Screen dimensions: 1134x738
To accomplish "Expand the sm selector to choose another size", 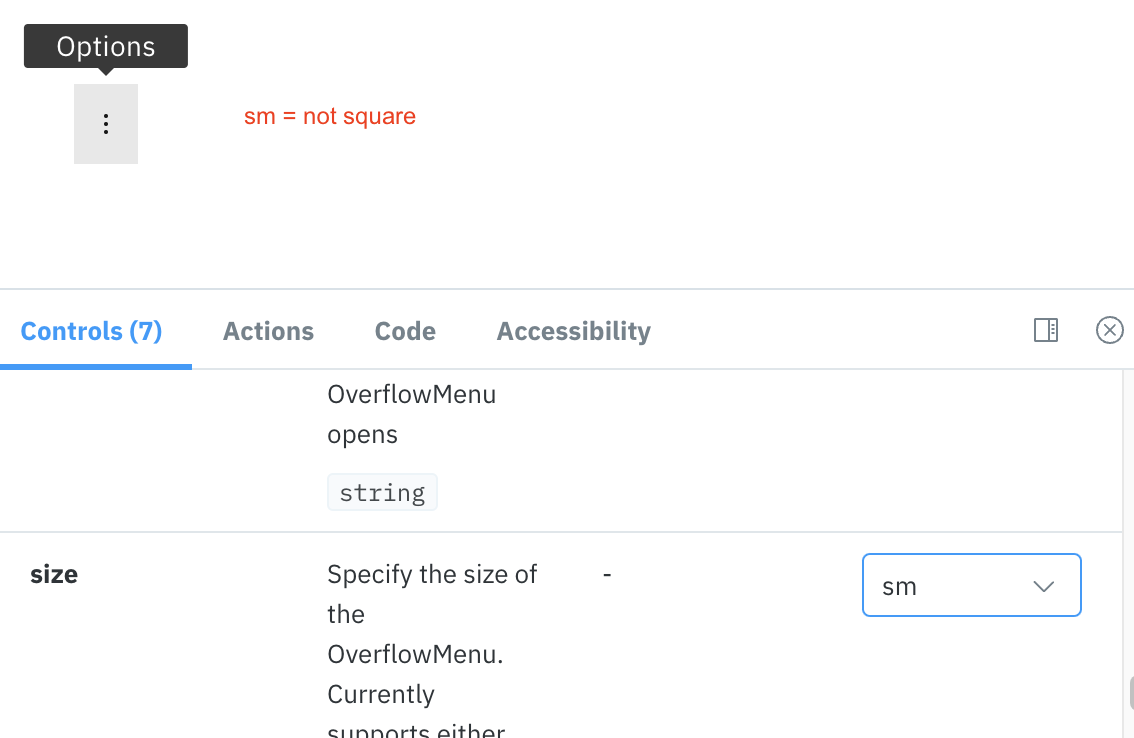I will click(971, 585).
